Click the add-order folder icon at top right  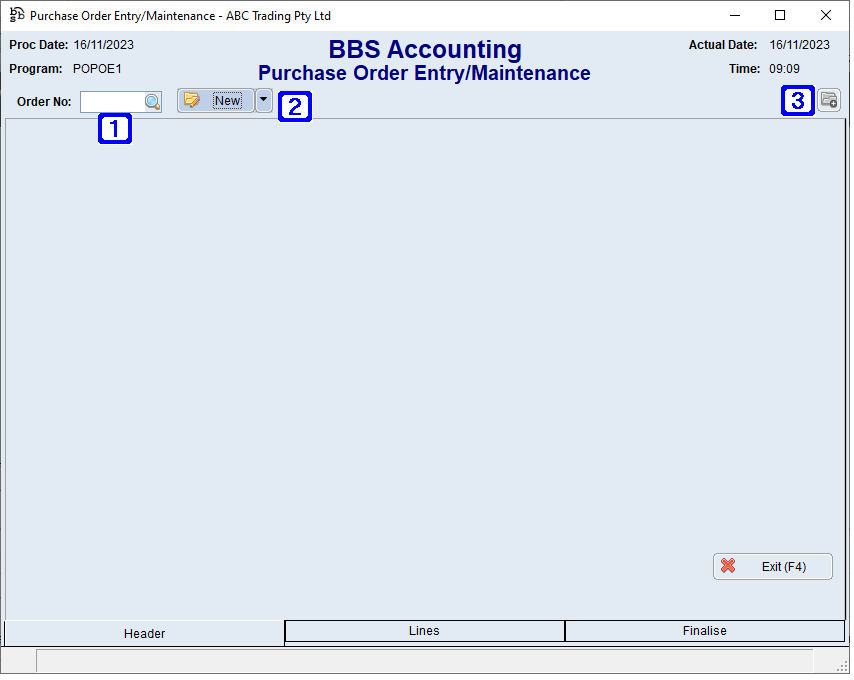[x=829, y=100]
